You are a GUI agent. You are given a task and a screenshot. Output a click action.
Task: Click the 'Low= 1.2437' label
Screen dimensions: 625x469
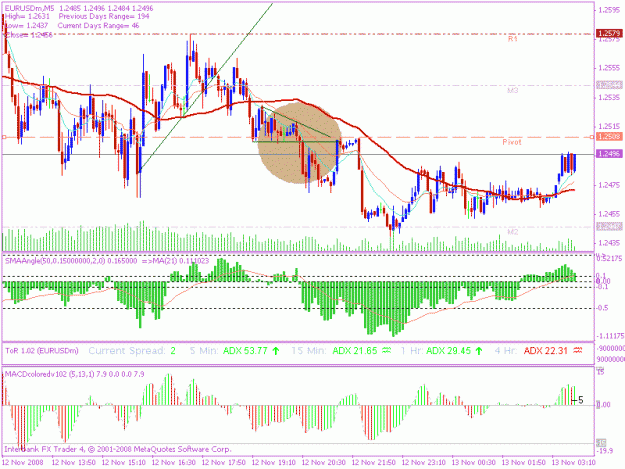(x=26, y=26)
